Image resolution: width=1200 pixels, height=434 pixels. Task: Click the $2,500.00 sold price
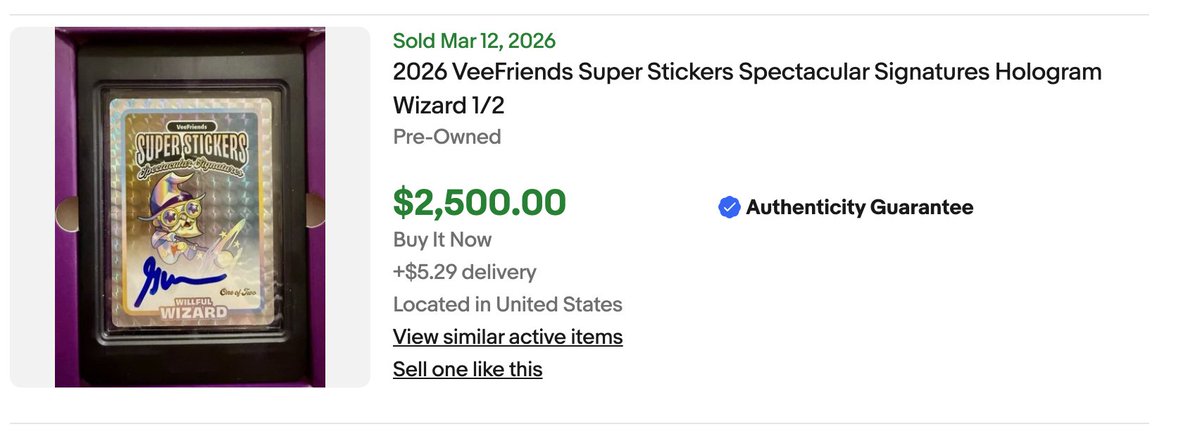point(479,202)
